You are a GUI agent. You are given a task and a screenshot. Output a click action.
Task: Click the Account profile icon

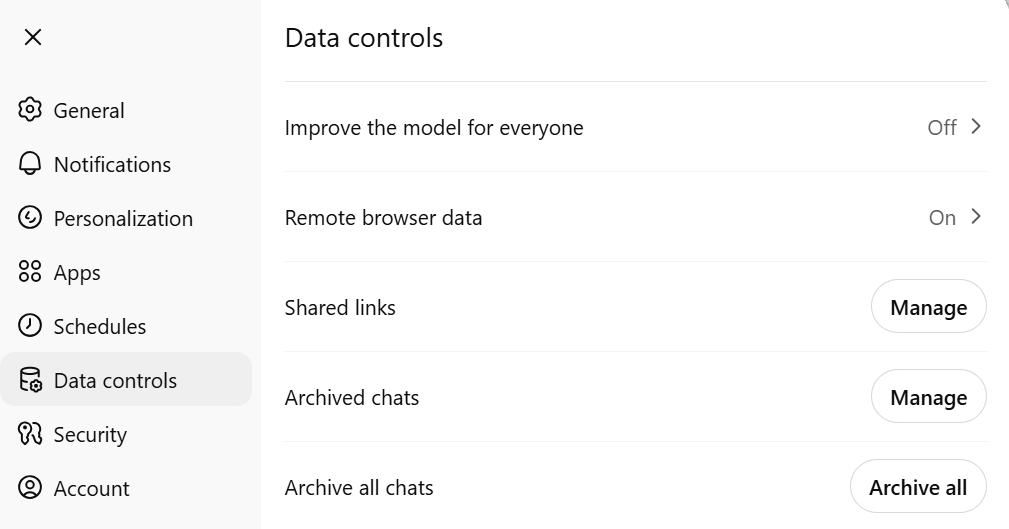tap(30, 488)
